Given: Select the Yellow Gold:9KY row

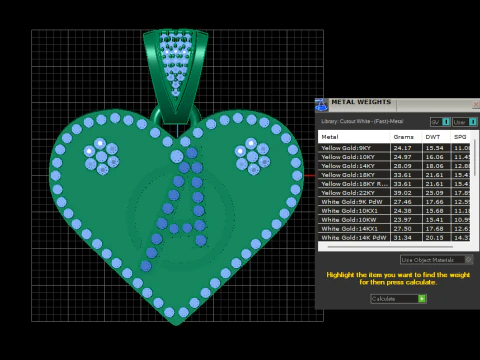Looking at the screenshot, I should [394, 148].
